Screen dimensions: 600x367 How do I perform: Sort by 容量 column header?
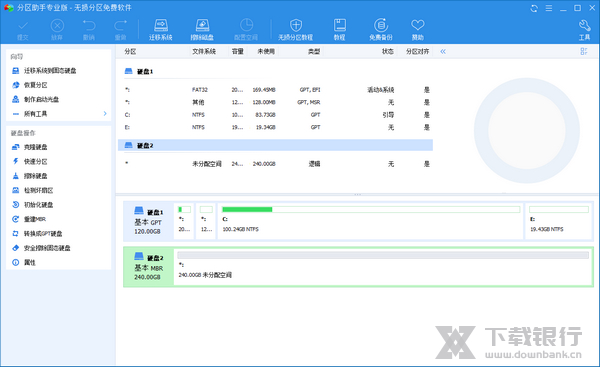(238, 51)
